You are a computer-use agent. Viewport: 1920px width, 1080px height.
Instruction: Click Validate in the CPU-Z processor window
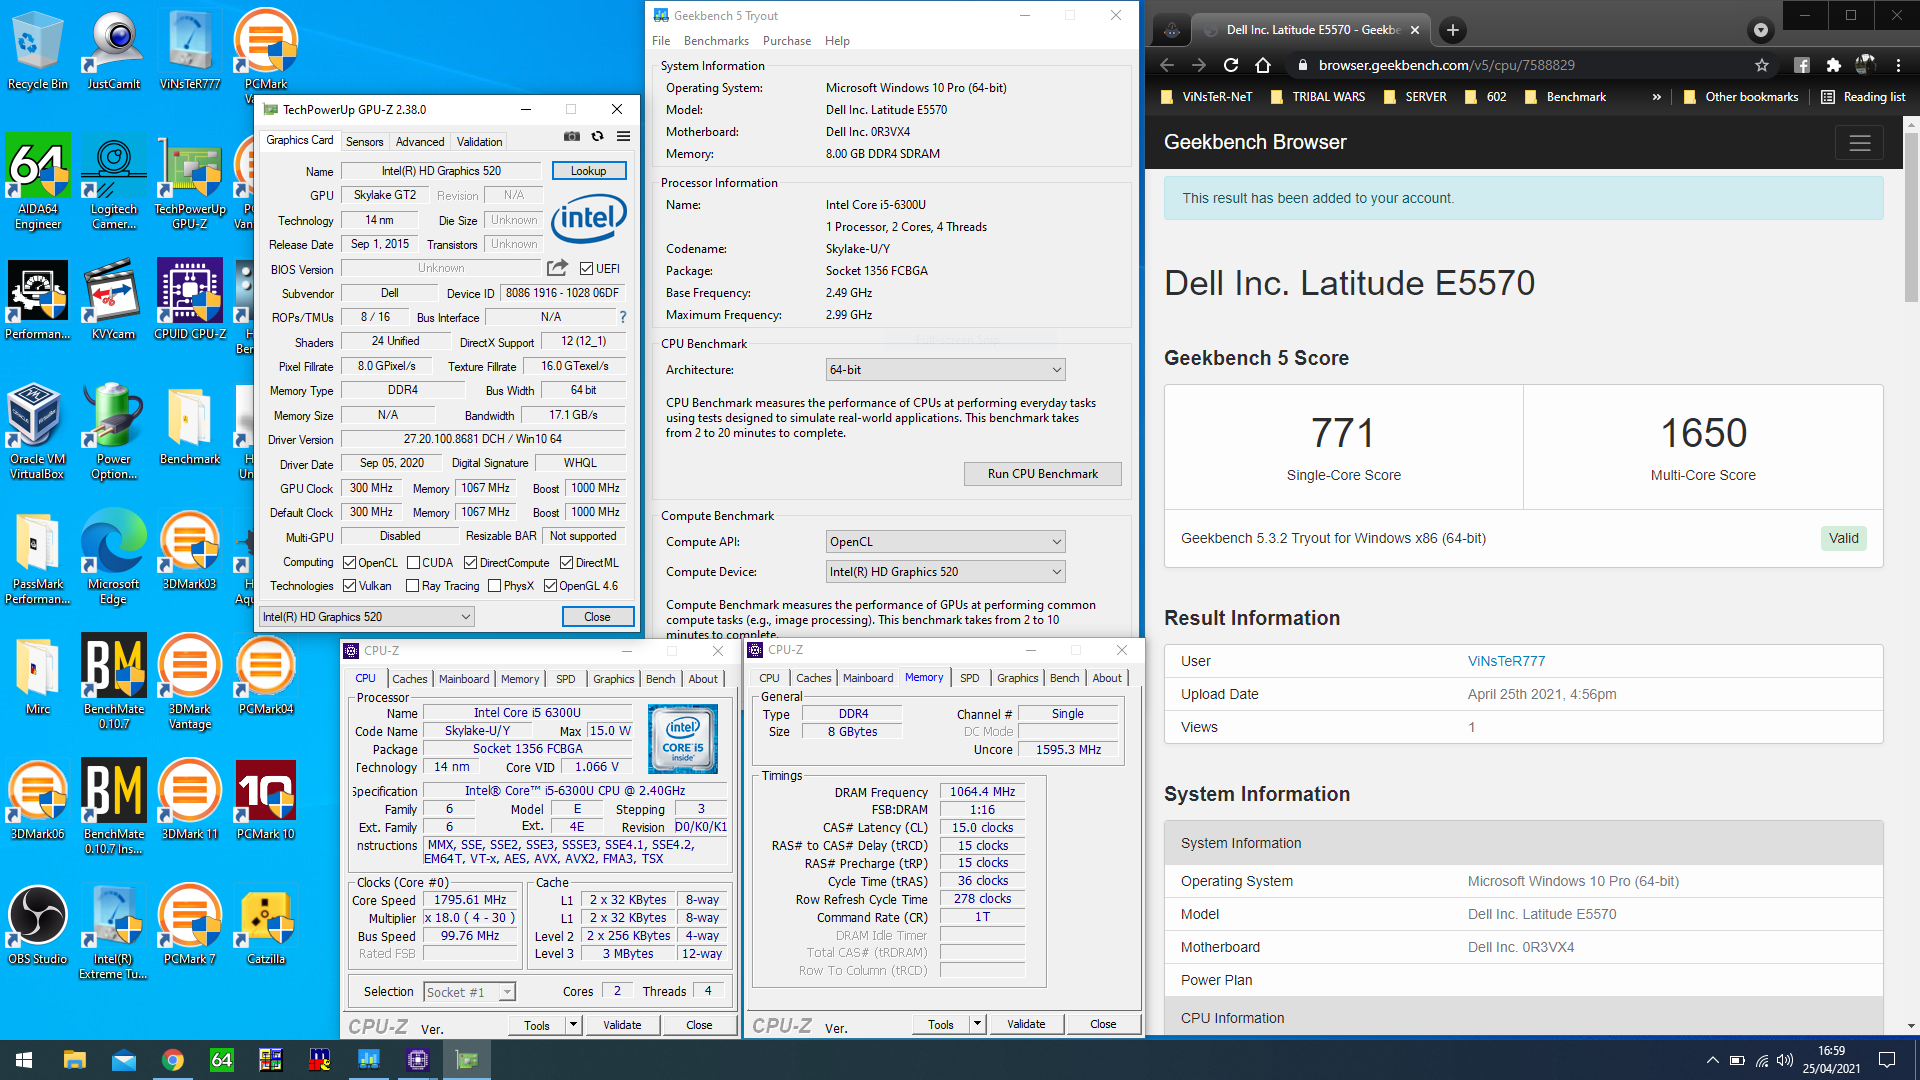tap(622, 1025)
